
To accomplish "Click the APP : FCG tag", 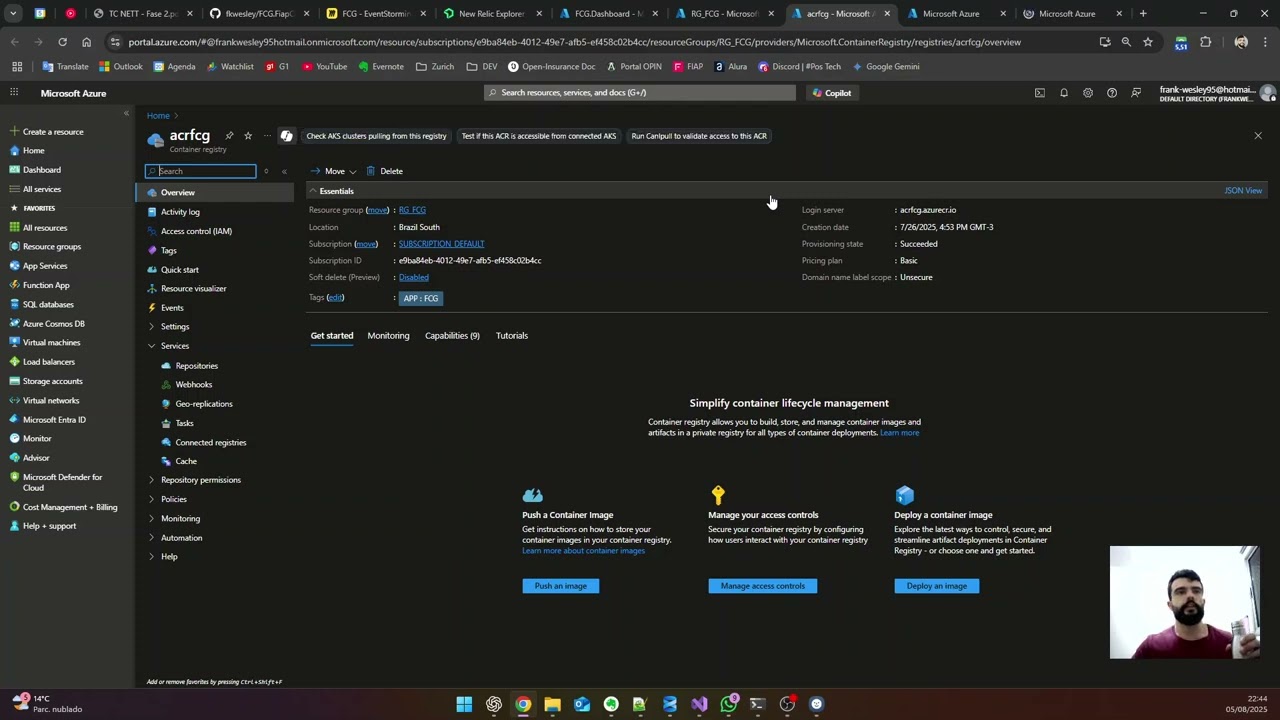I will point(420,298).
